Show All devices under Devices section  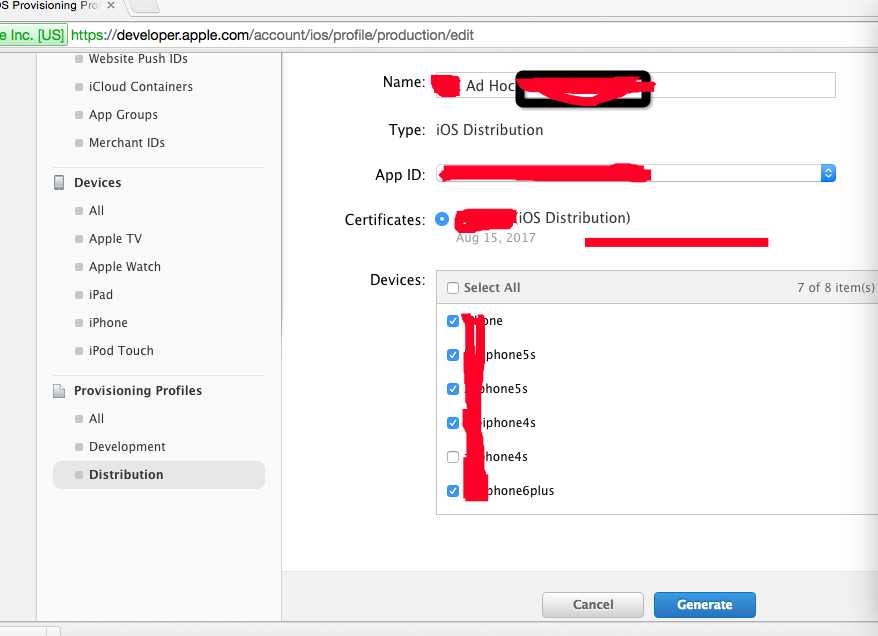(96, 211)
